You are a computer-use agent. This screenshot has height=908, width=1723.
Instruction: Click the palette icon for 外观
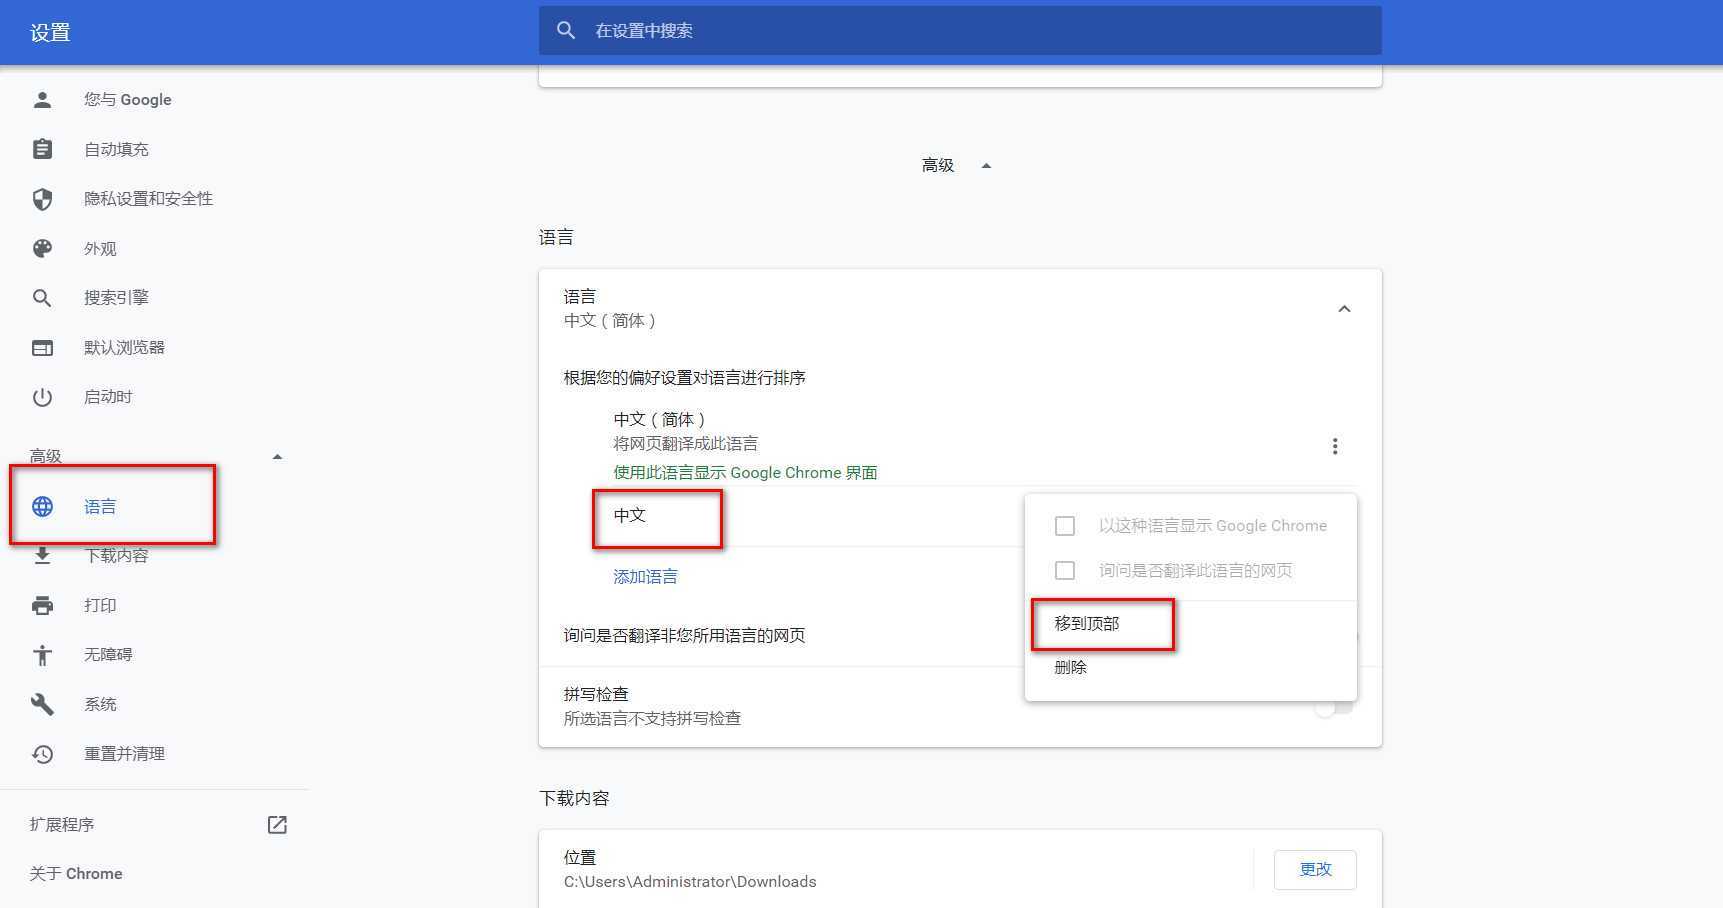click(42, 248)
